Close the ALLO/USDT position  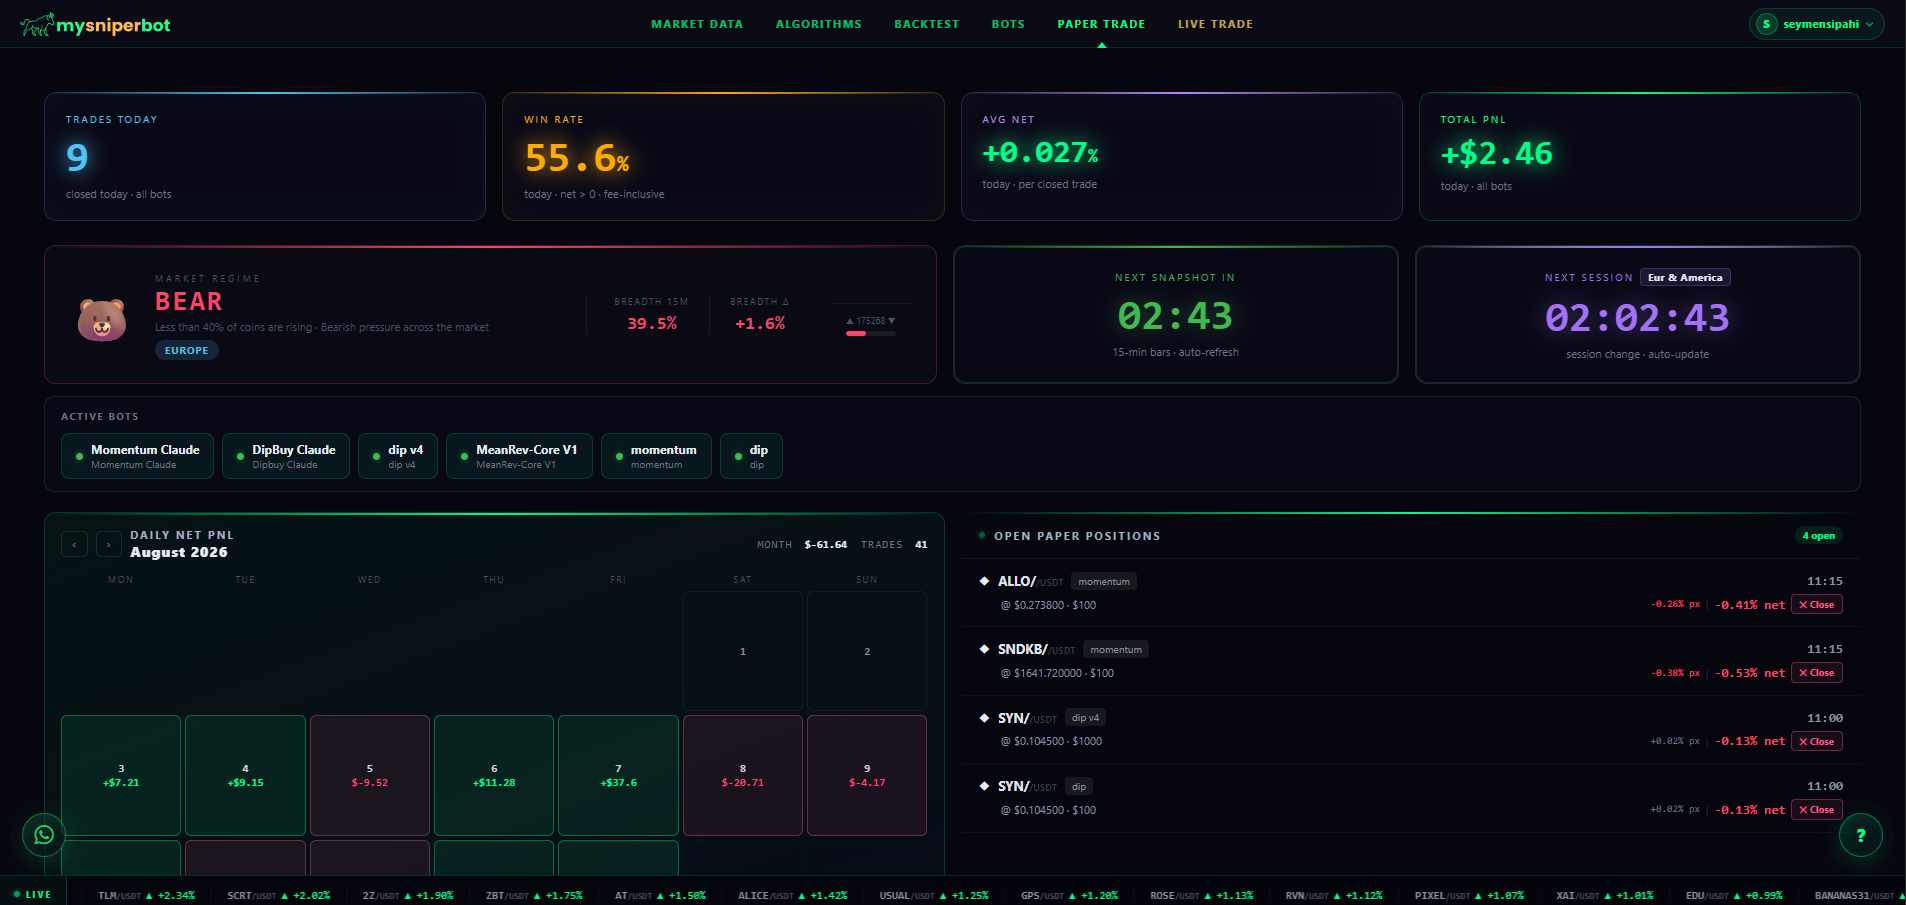[1816, 605]
